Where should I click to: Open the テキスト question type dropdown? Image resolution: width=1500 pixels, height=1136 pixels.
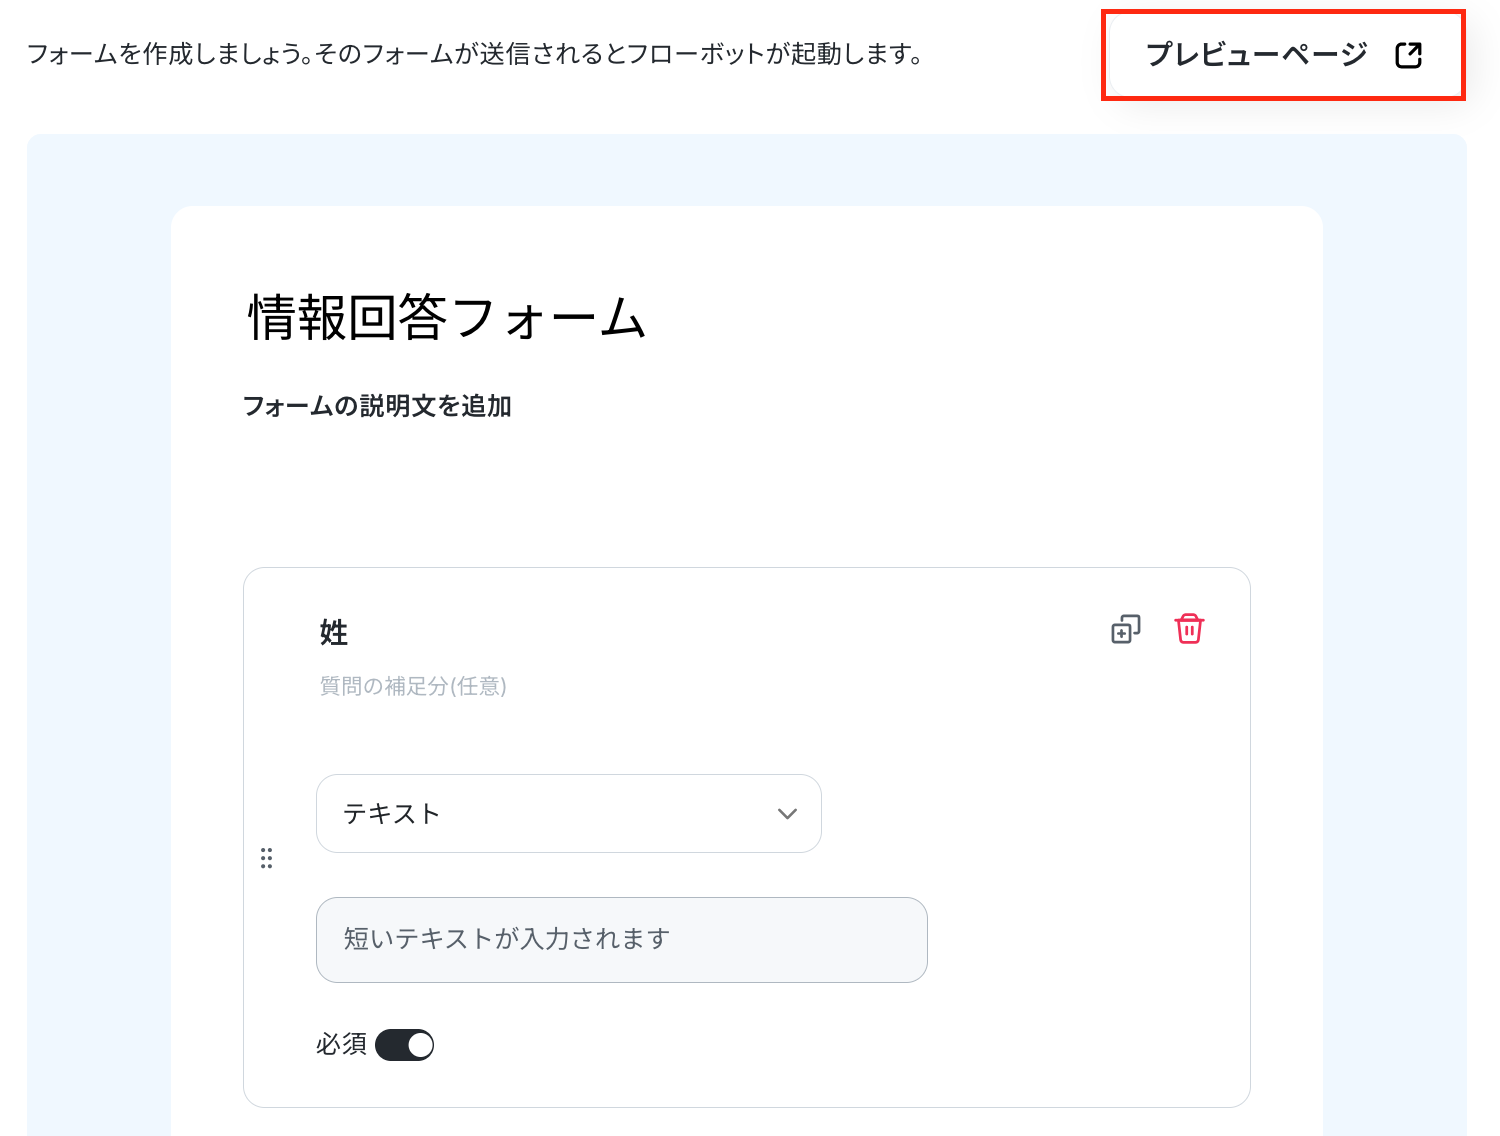pyautogui.click(x=569, y=813)
